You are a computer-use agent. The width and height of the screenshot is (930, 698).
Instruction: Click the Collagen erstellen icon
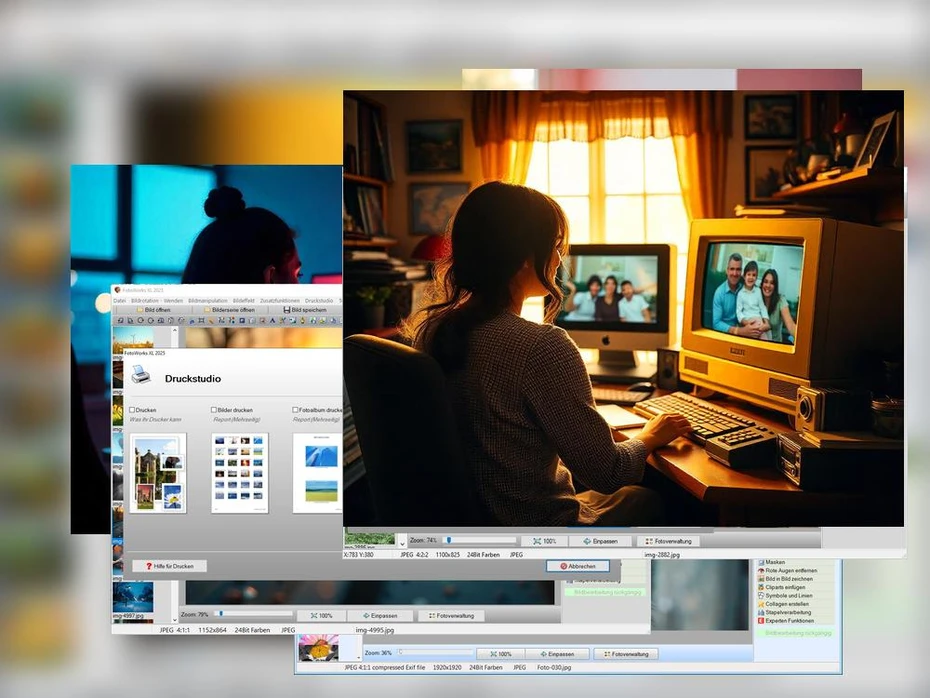coord(761,604)
